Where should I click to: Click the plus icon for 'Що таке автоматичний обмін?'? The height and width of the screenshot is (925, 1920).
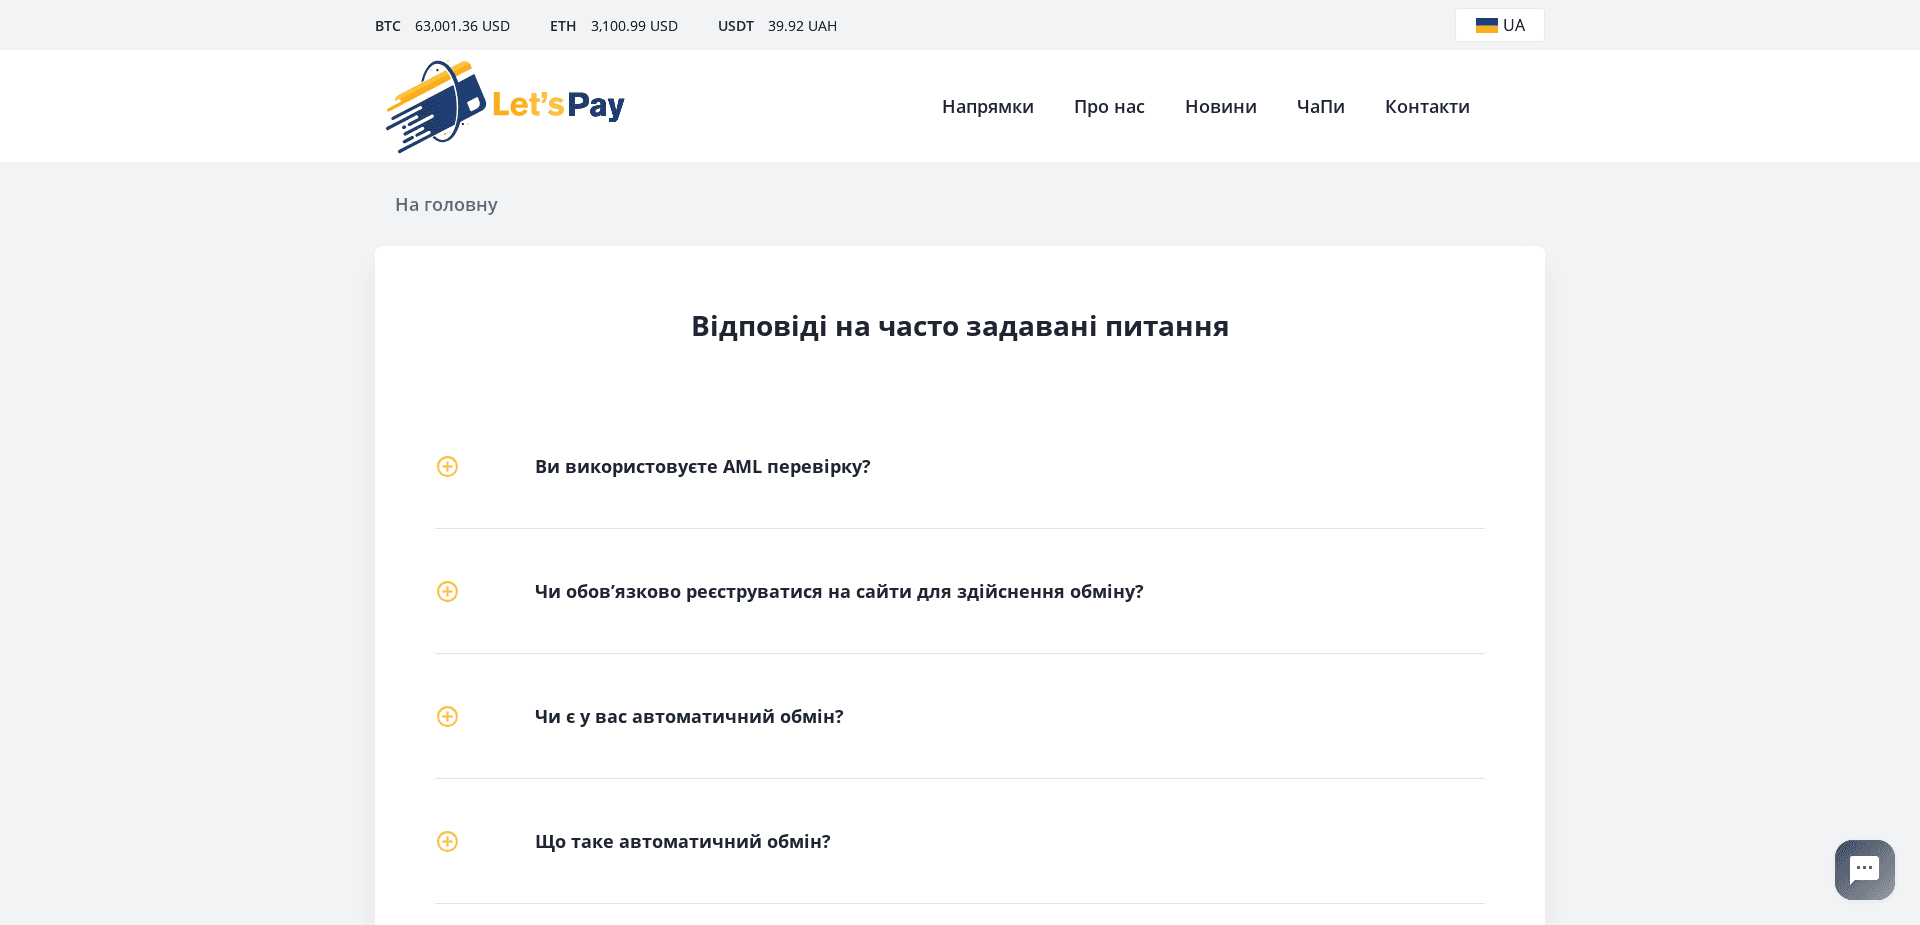click(x=447, y=841)
